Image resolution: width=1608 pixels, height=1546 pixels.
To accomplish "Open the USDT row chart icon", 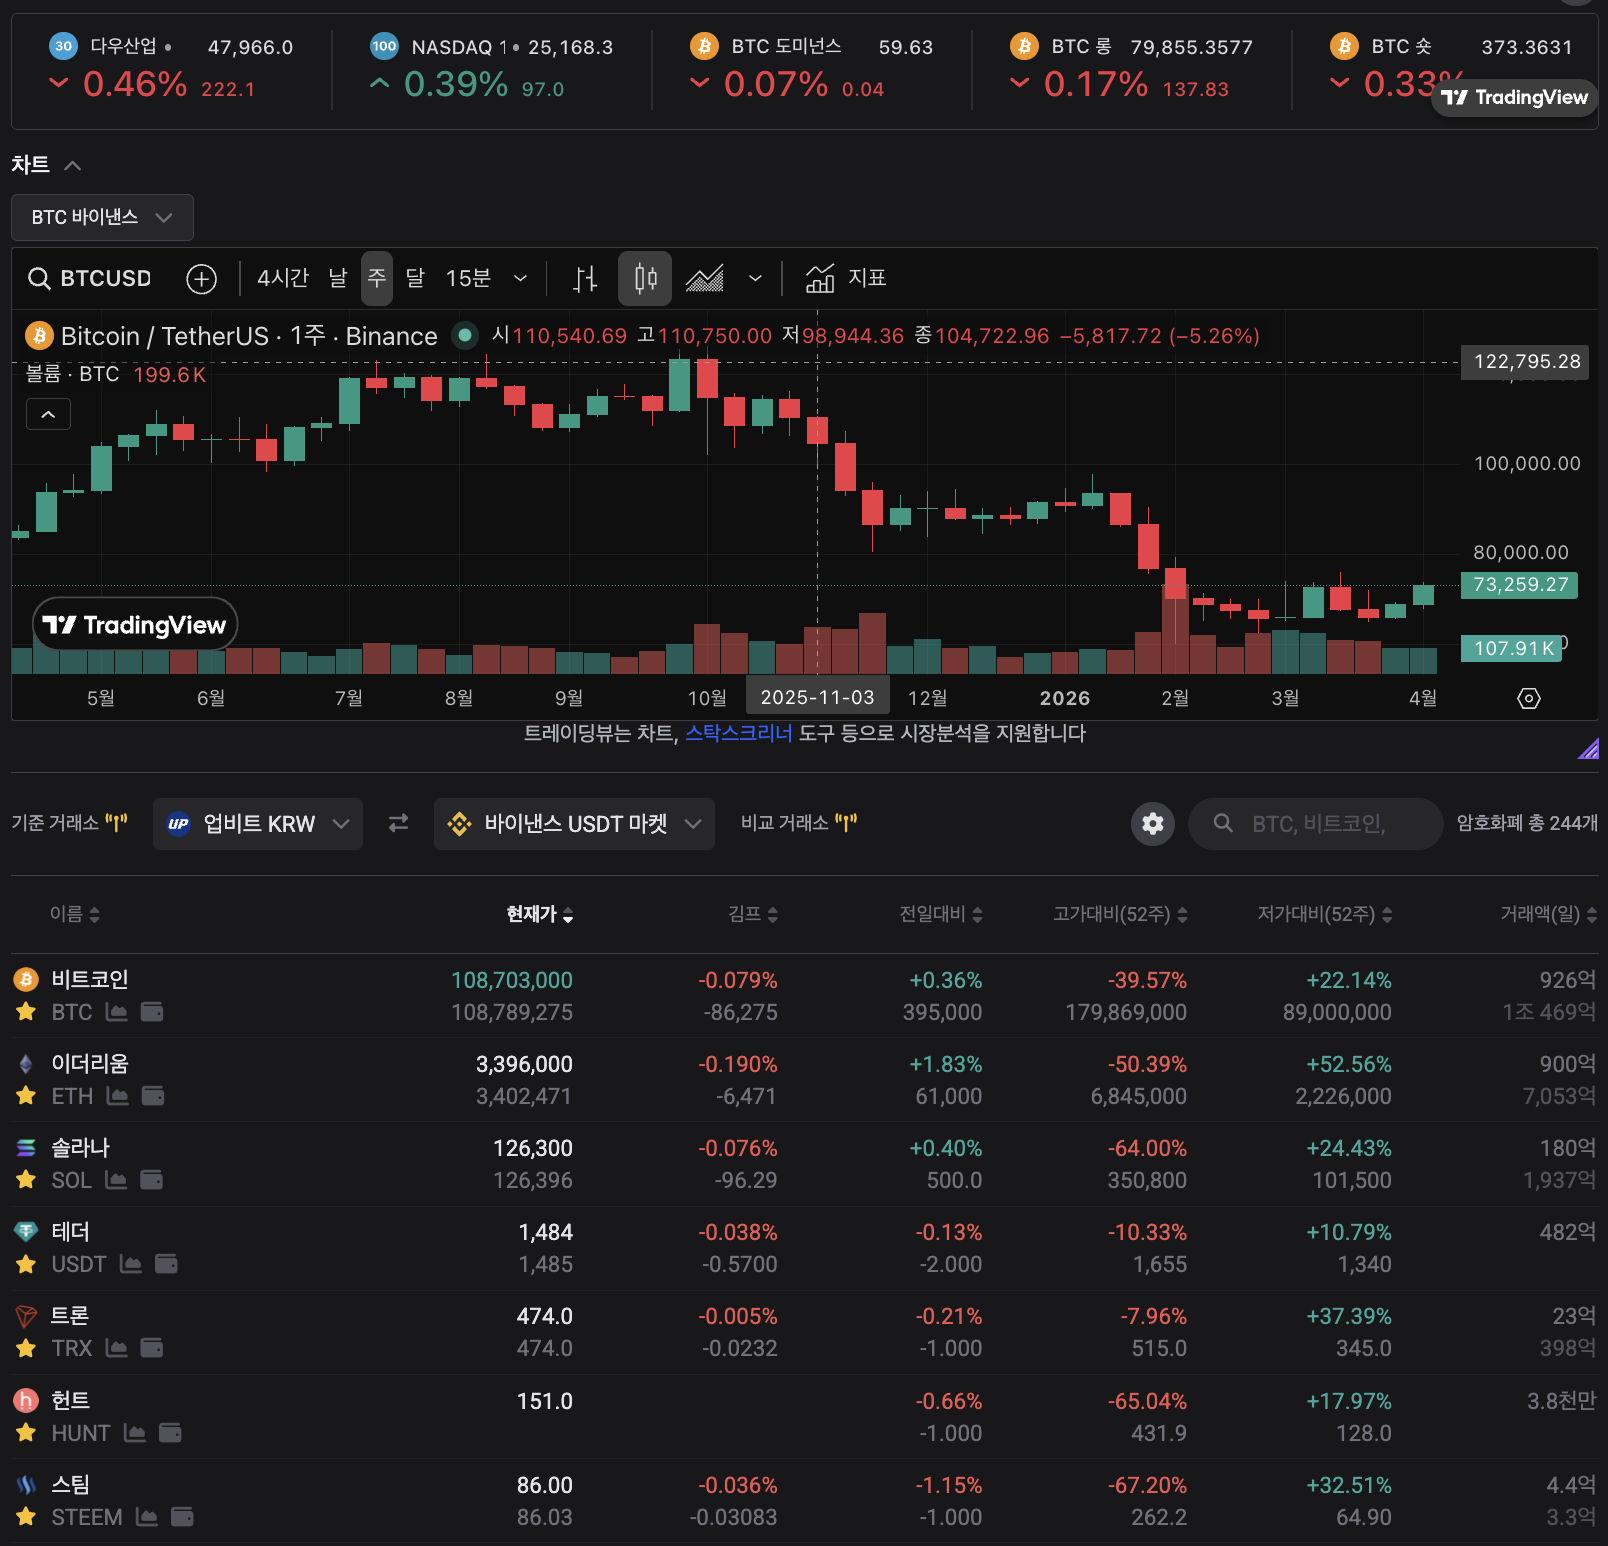I will pyautogui.click(x=131, y=1264).
